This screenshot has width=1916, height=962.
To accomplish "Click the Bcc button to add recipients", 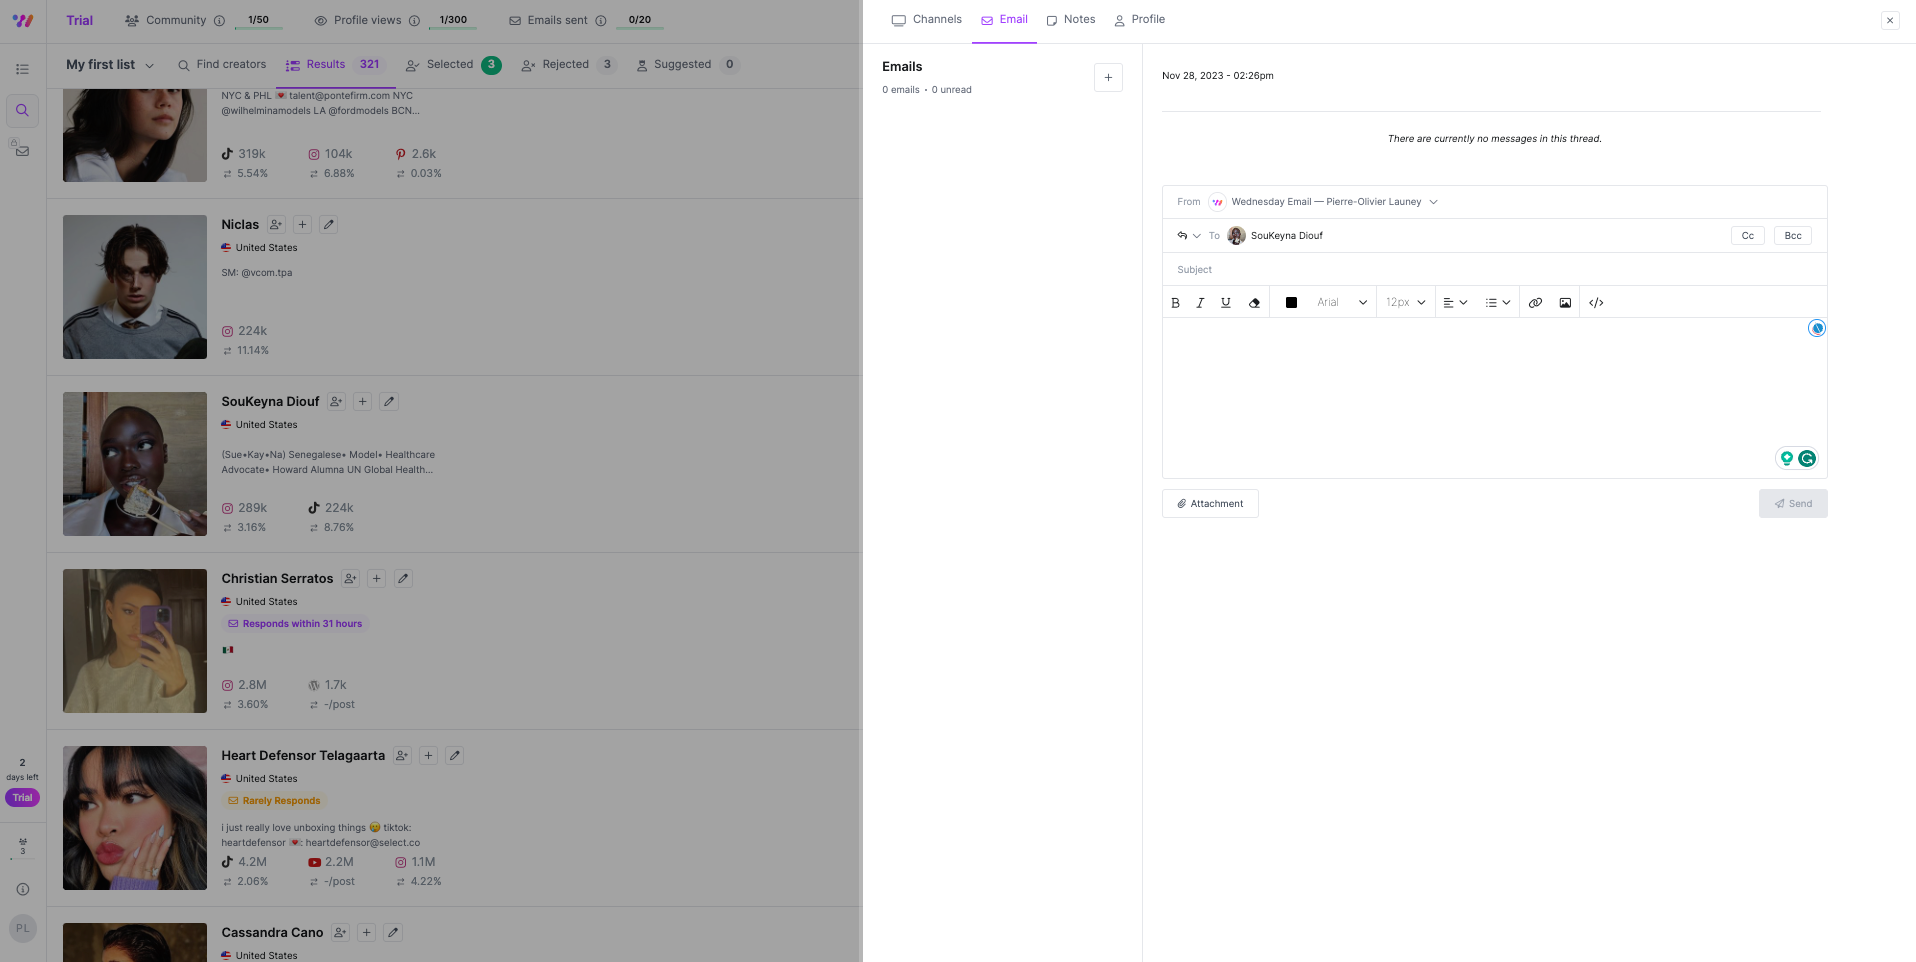I will click(1791, 235).
